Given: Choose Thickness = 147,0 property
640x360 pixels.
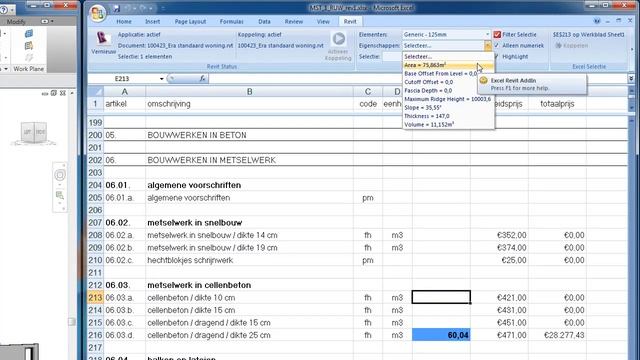Looking at the screenshot, I should coord(448,116).
